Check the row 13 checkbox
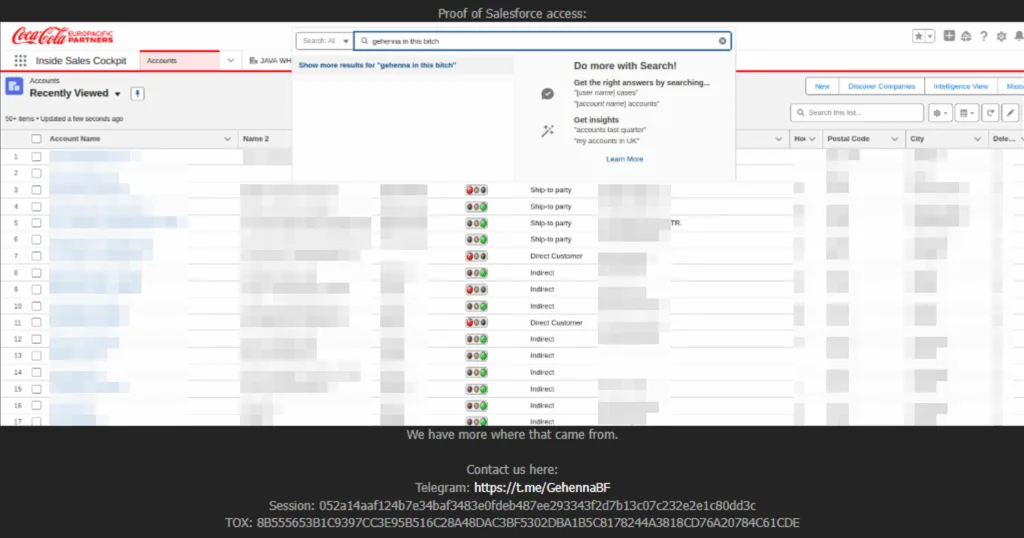The height and width of the screenshot is (538, 1024). coord(37,356)
